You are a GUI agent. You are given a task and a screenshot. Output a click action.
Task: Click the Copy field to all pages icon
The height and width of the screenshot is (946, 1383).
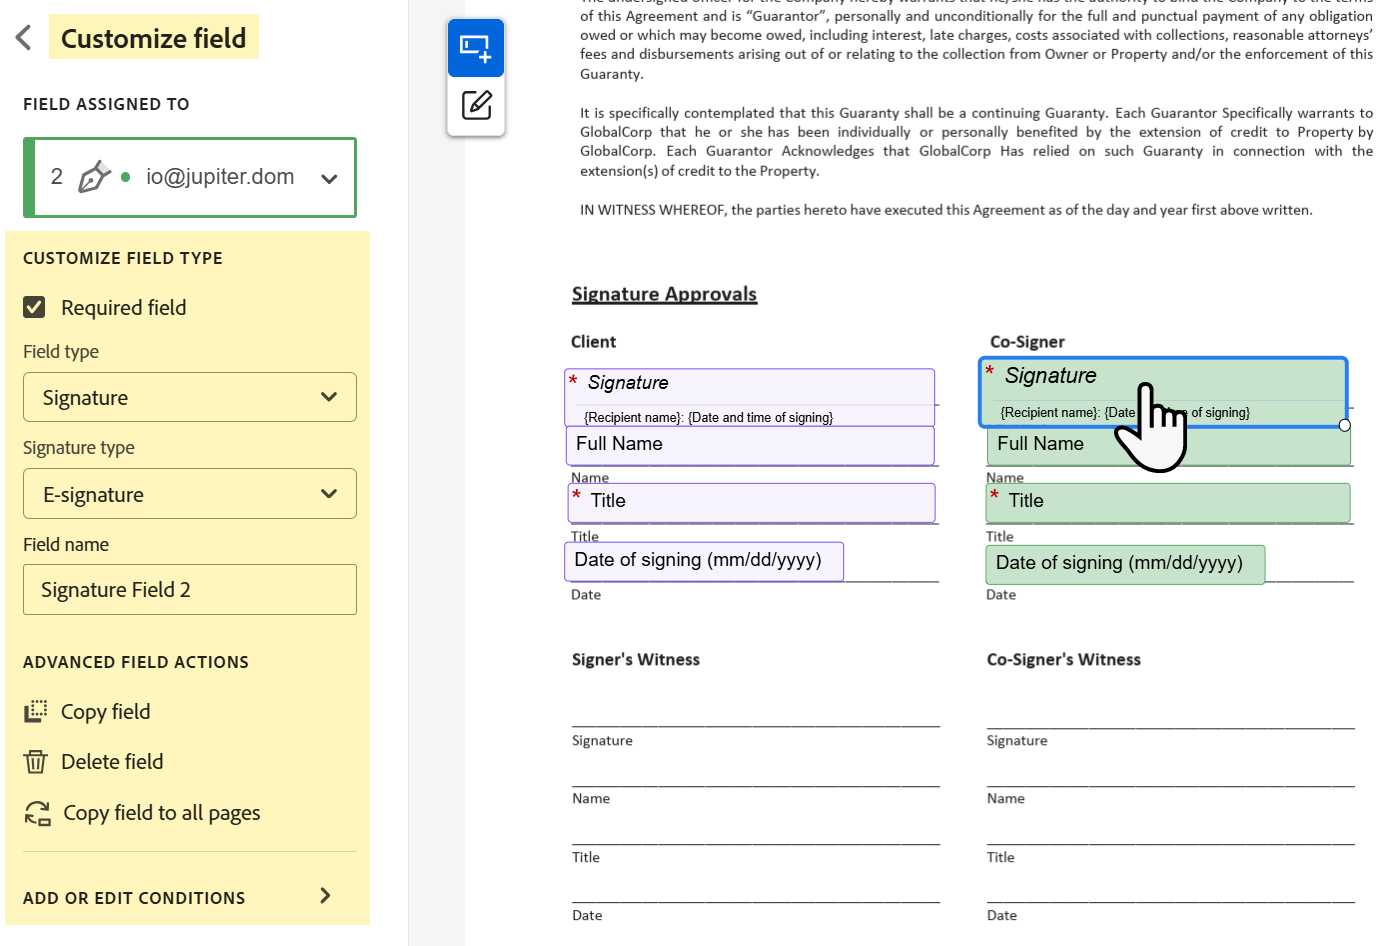point(37,813)
